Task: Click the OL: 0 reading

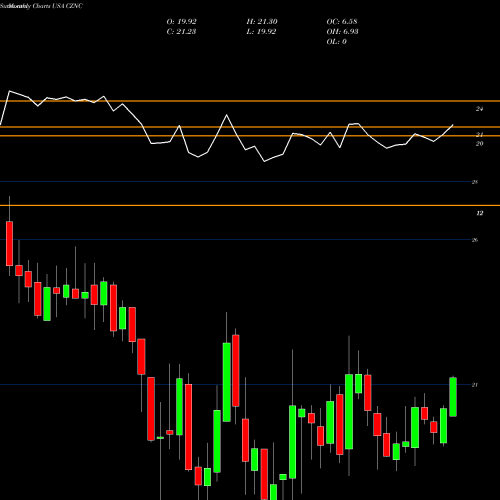Action: pyautogui.click(x=336, y=42)
